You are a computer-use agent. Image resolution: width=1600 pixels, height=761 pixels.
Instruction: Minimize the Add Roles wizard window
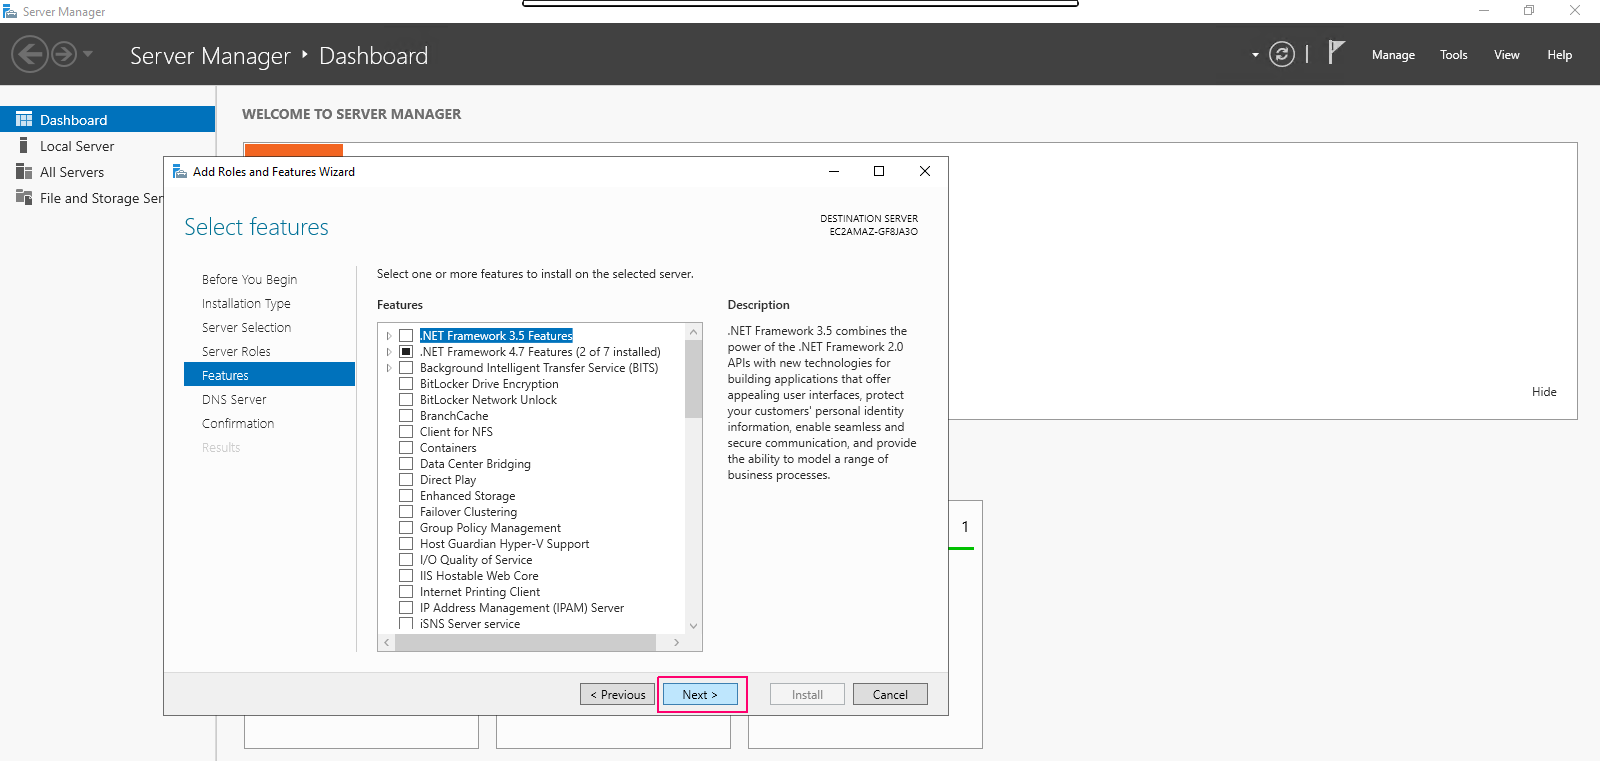pyautogui.click(x=834, y=171)
